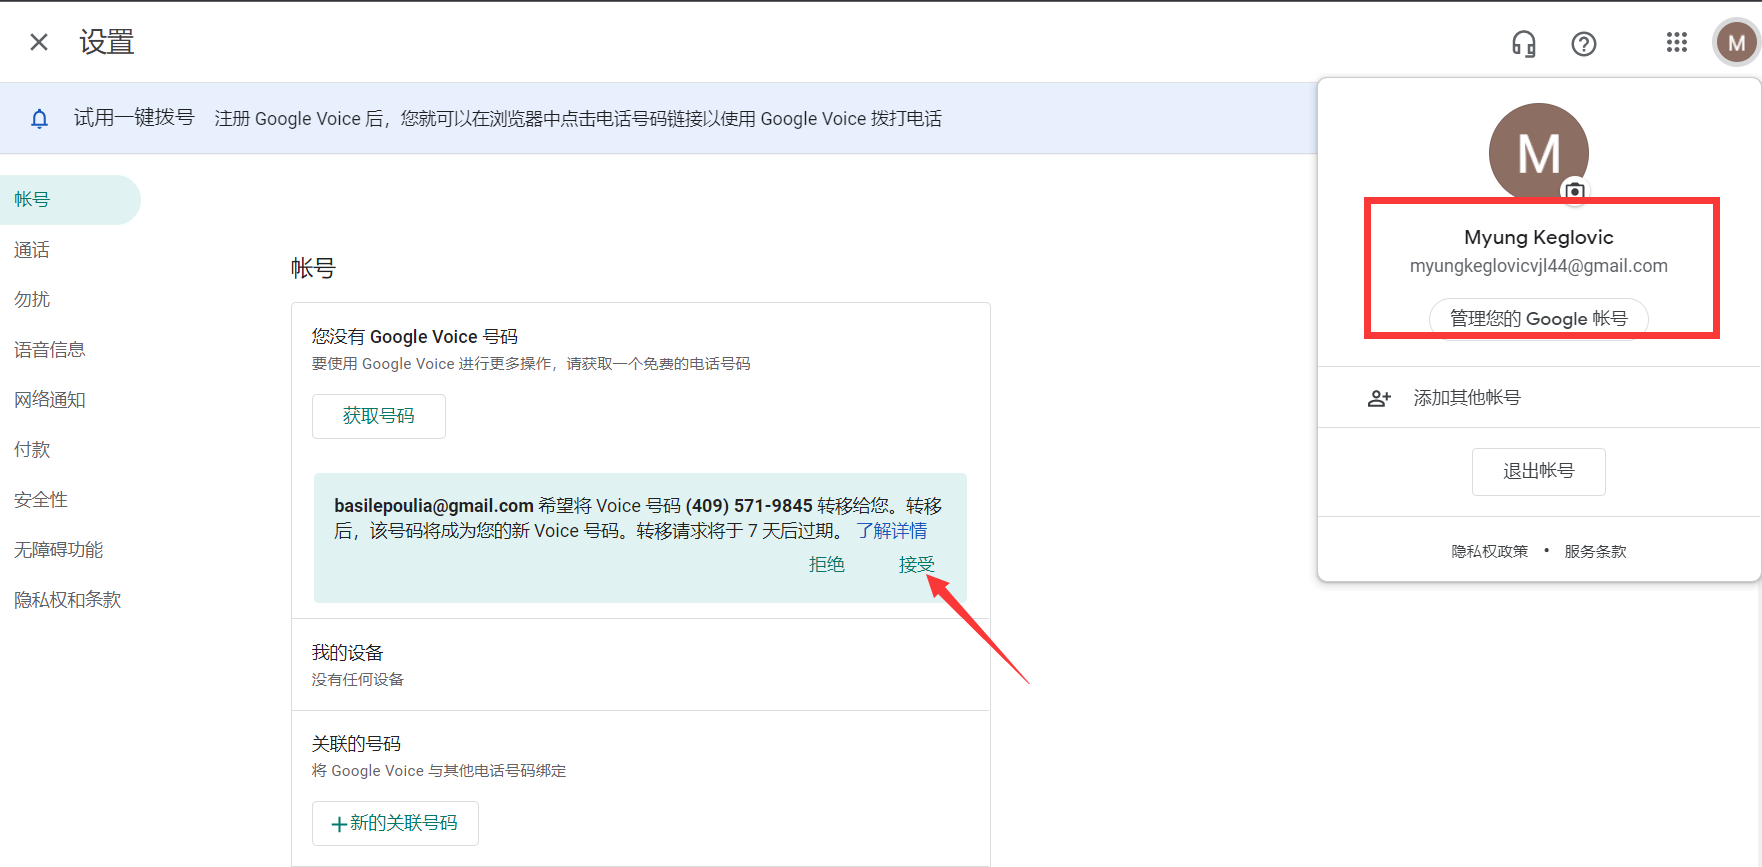Reject the number transfer with 拒绝
Image resolution: width=1762 pixels, height=867 pixels.
[827, 565]
